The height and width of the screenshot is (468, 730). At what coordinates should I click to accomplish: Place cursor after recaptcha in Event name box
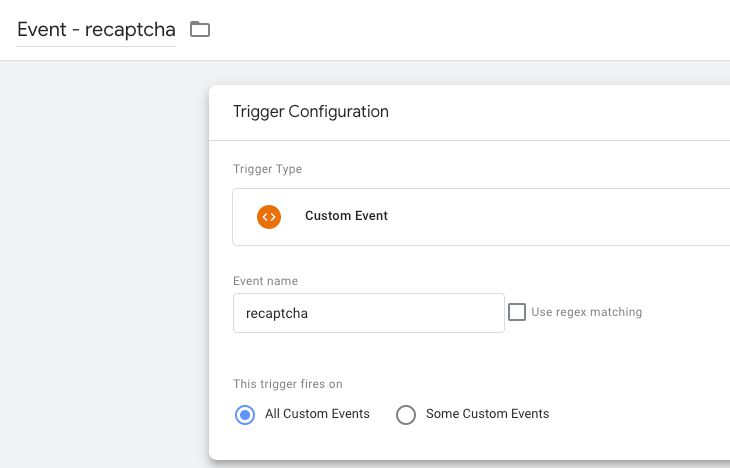pyautogui.click(x=309, y=313)
